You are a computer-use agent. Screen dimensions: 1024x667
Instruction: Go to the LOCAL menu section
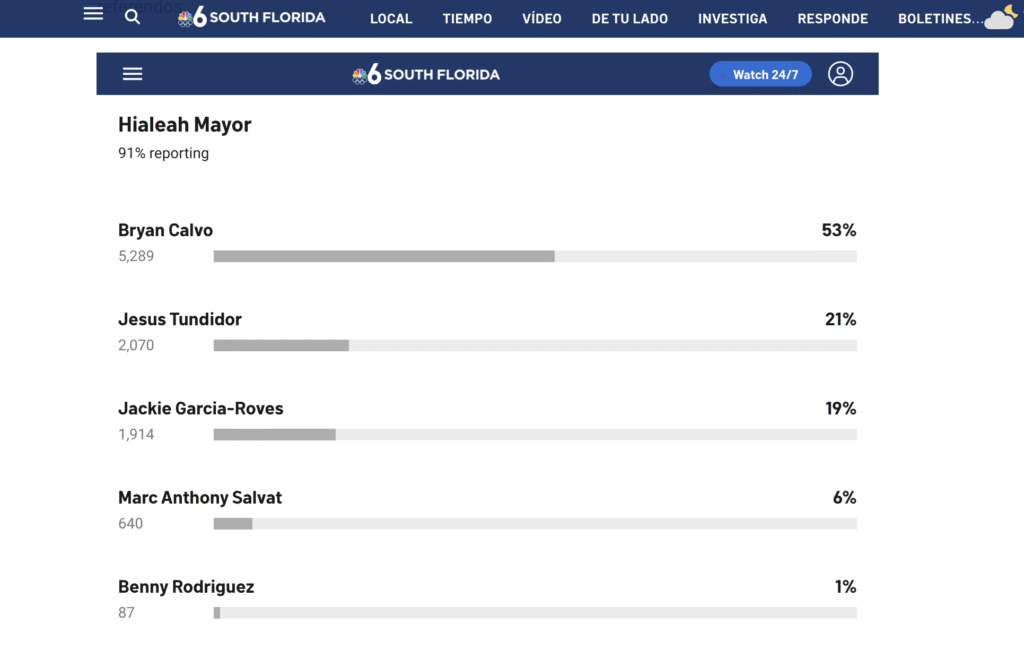(x=391, y=19)
